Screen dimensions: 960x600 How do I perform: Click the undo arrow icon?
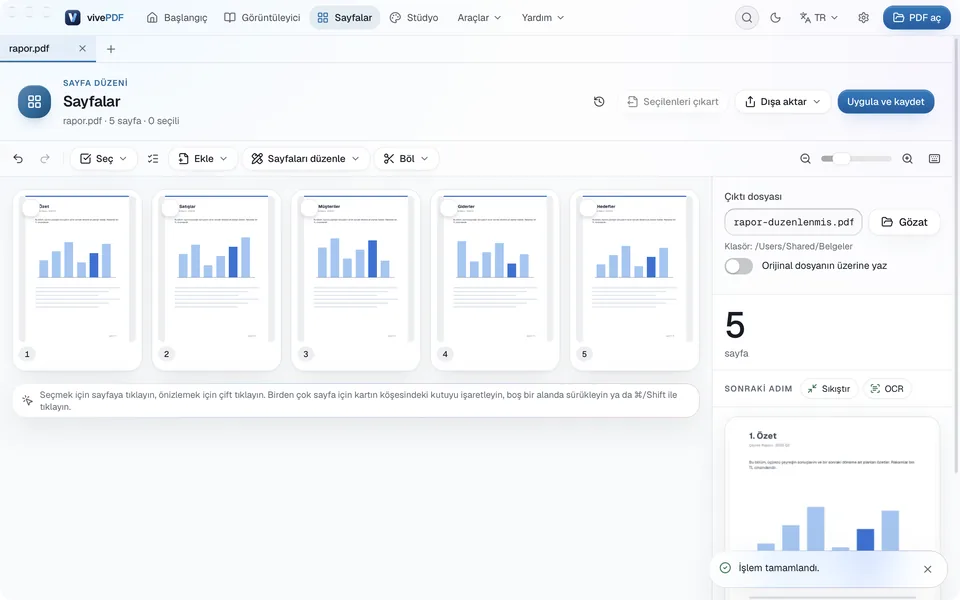pyautogui.click(x=18, y=159)
